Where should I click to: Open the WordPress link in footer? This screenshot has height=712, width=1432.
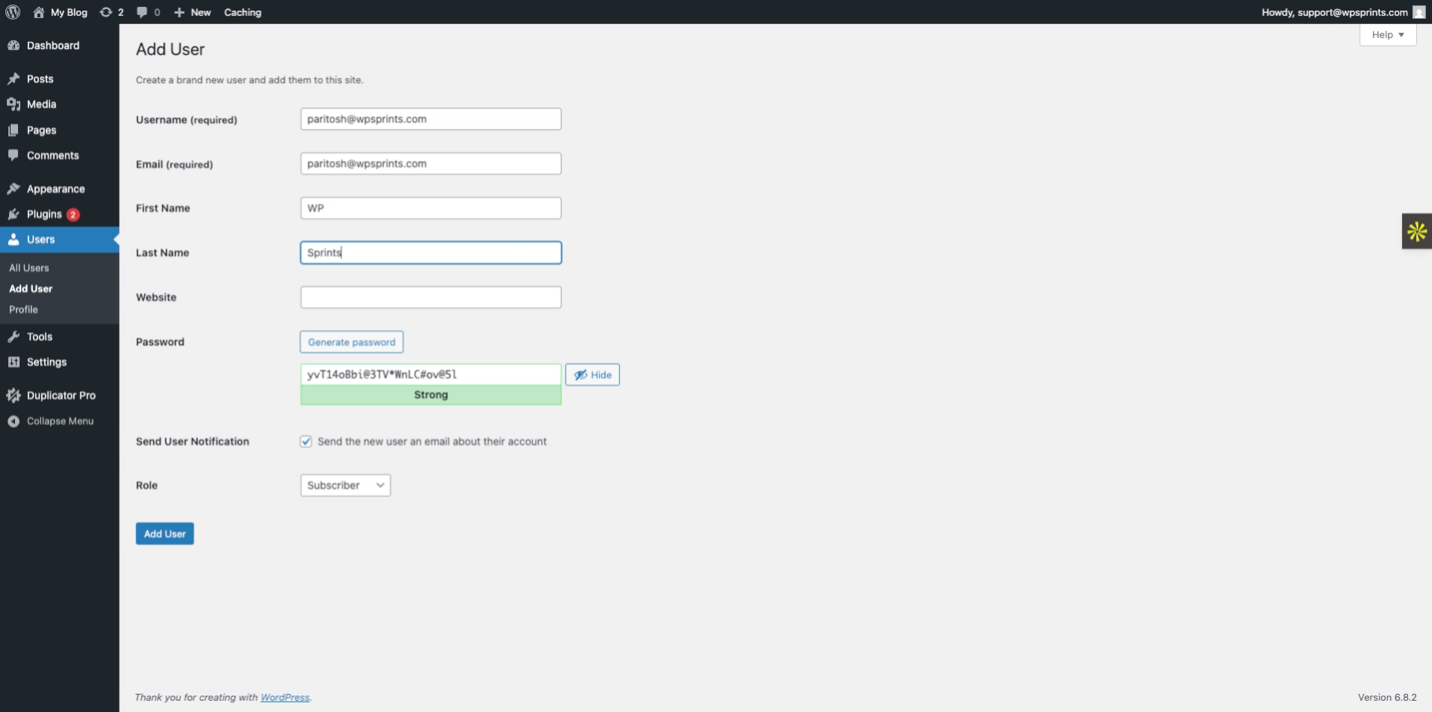285,697
